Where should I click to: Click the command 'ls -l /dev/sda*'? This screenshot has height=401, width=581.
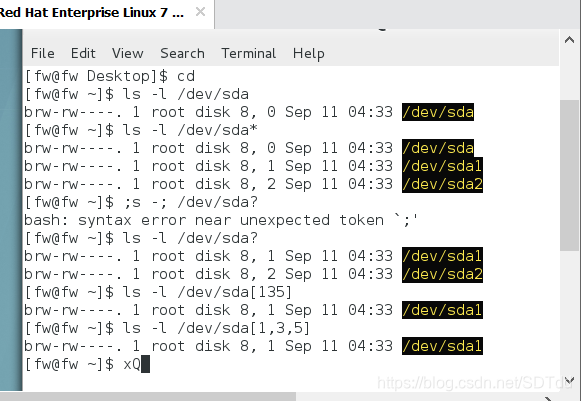tap(190, 130)
